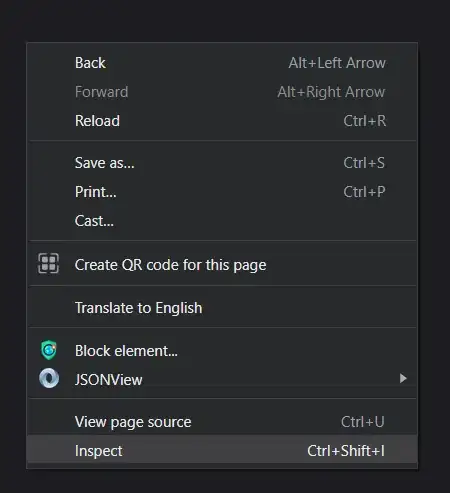Choose Create QR code for this page
Screen dimensions: 450x493
pyautogui.click(x=222, y=265)
